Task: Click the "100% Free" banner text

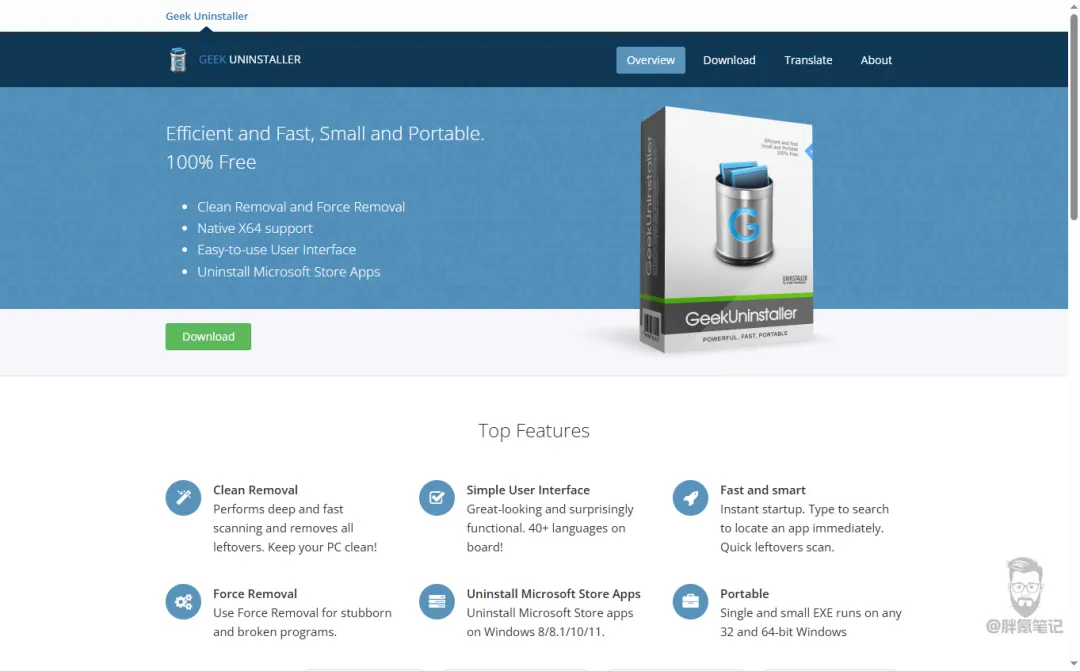Action: pyautogui.click(x=211, y=162)
